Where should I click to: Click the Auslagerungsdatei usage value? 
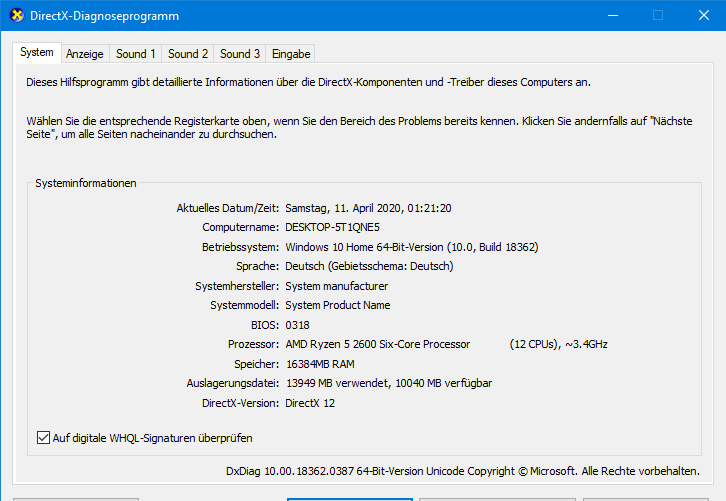(x=388, y=383)
